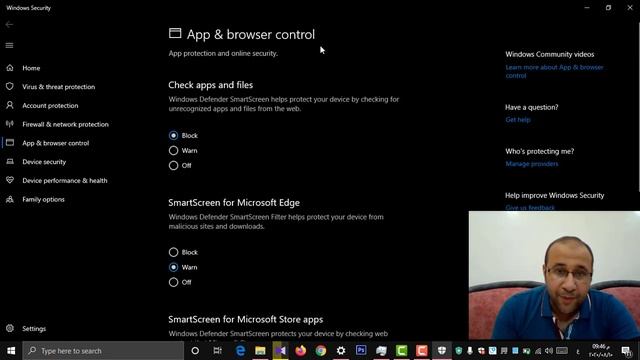640x360 pixels.
Task: Launch Google Chrome from taskbar
Action: point(321,351)
